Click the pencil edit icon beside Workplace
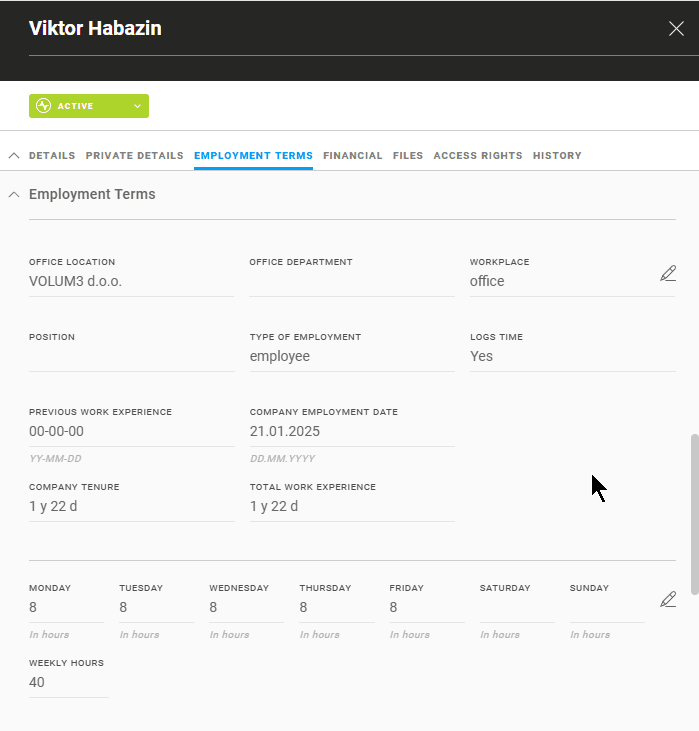The image size is (699, 731). pos(668,274)
